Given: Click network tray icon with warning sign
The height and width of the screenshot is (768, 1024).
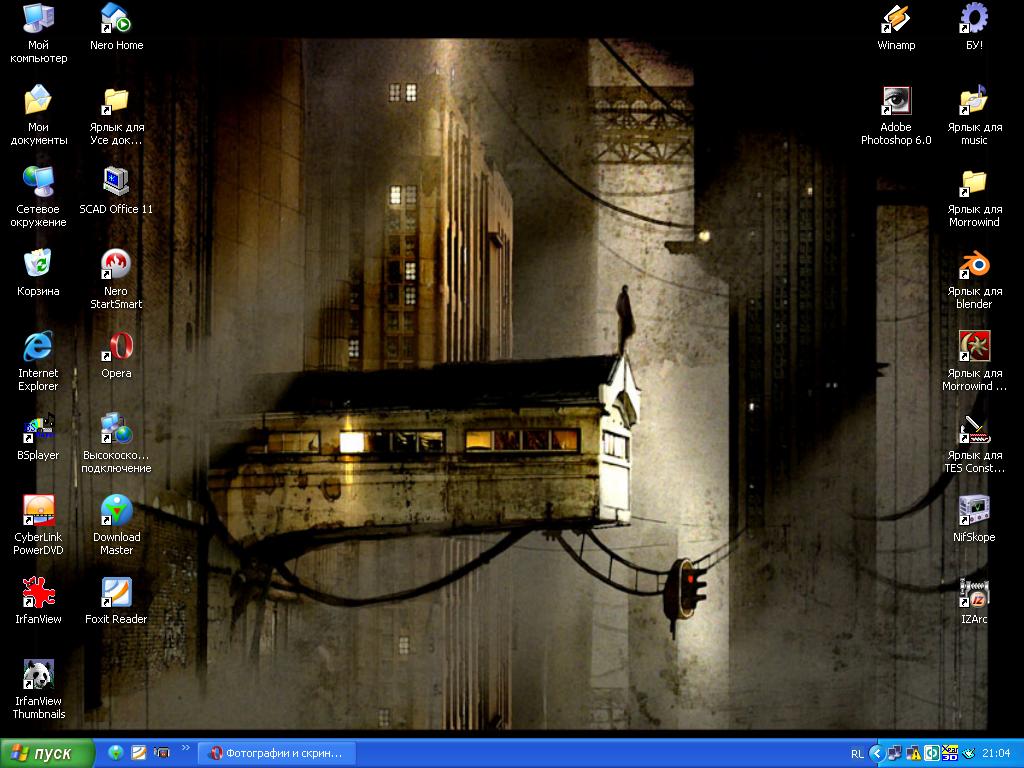Looking at the screenshot, I should pos(913,753).
